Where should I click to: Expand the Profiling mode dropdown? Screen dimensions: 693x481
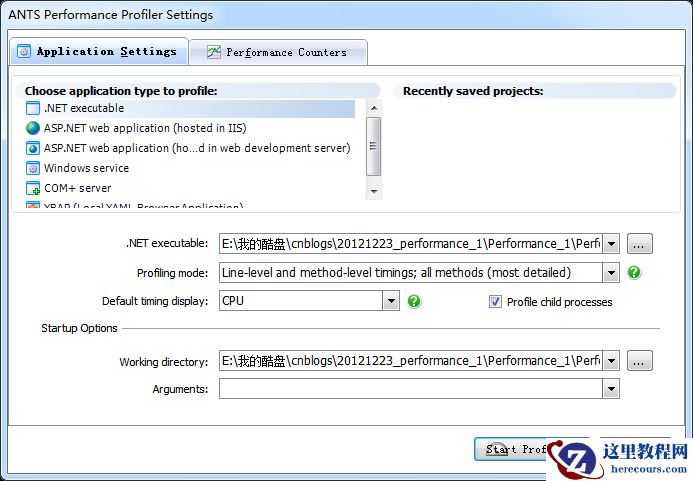[611, 273]
